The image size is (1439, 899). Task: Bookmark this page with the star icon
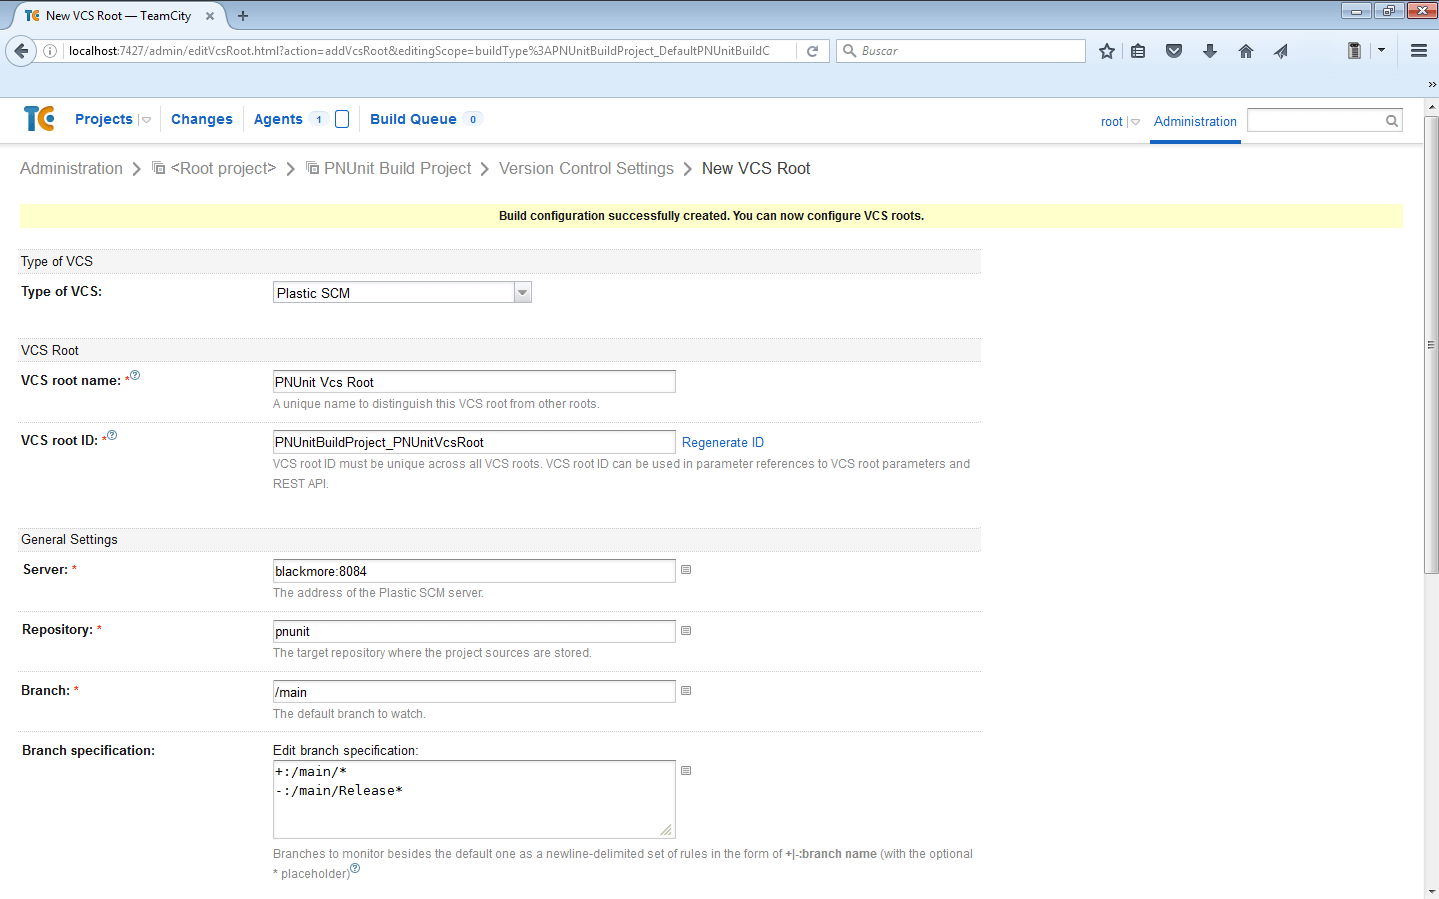pyautogui.click(x=1106, y=51)
